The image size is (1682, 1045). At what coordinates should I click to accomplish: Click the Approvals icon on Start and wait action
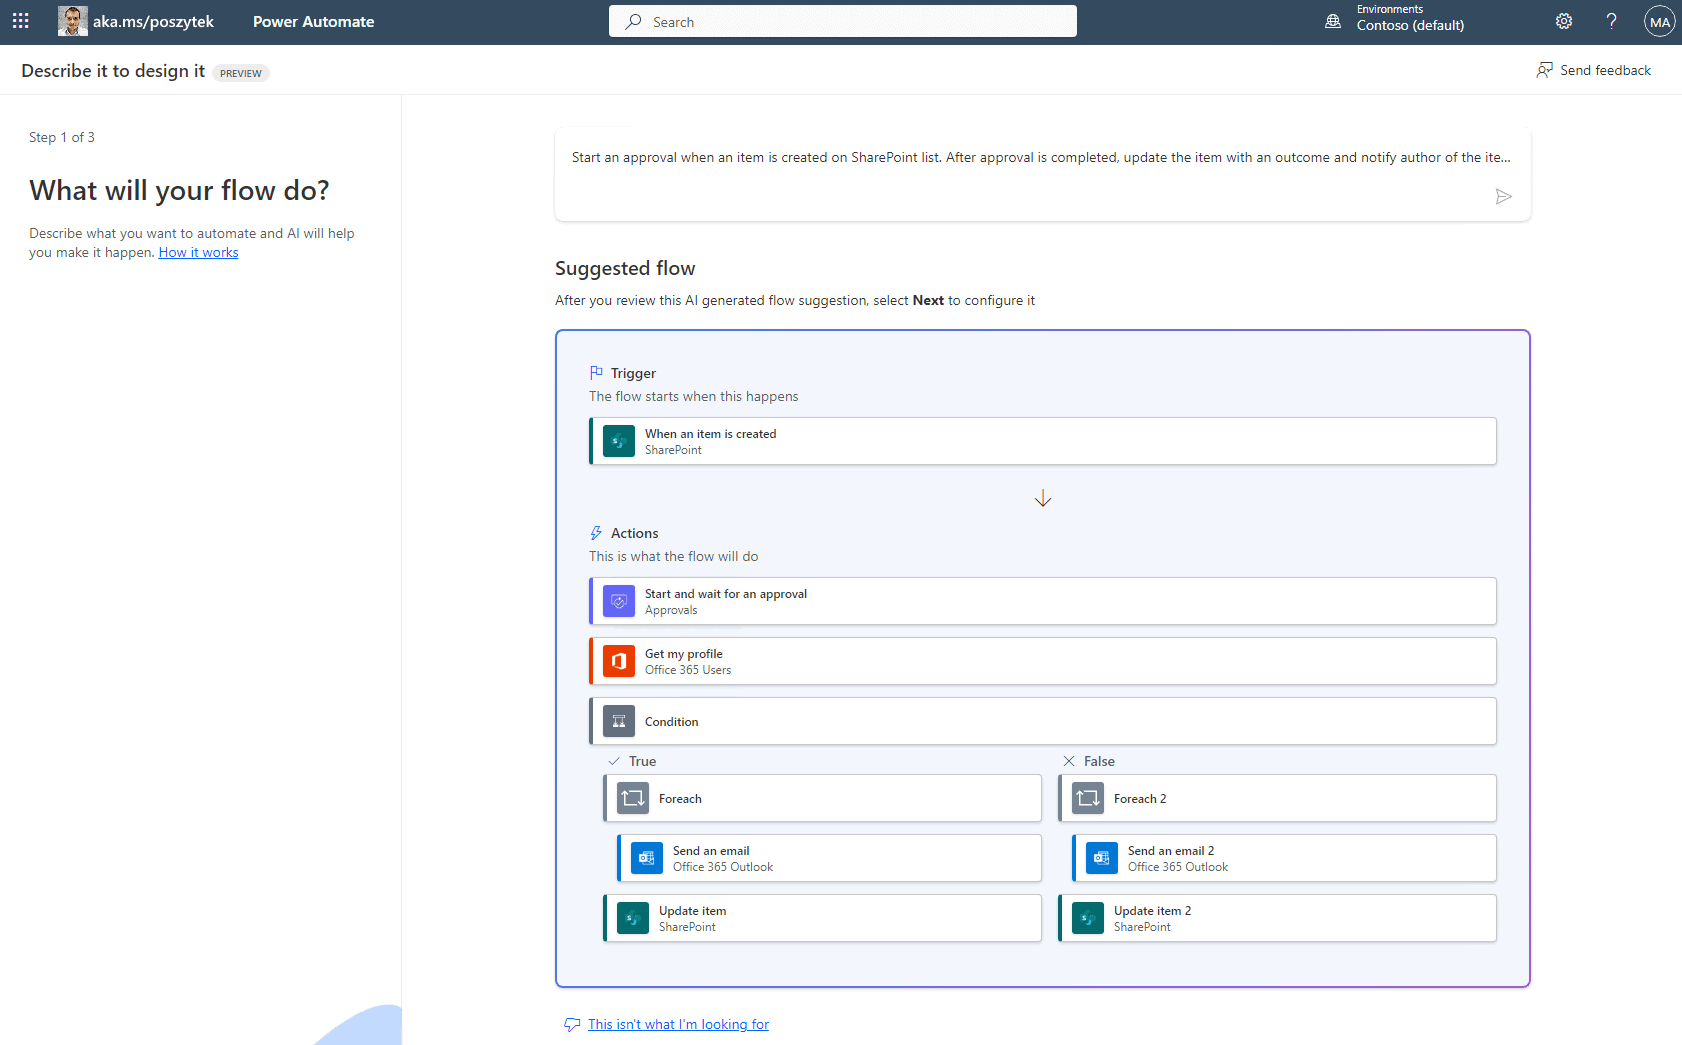618,600
